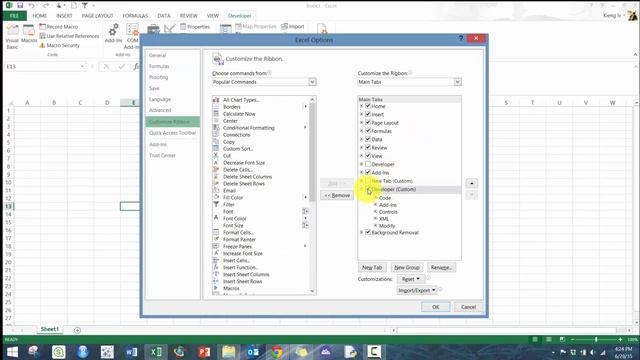Expand the Controls group node
Screen dimensions: 640x360
pos(376,211)
